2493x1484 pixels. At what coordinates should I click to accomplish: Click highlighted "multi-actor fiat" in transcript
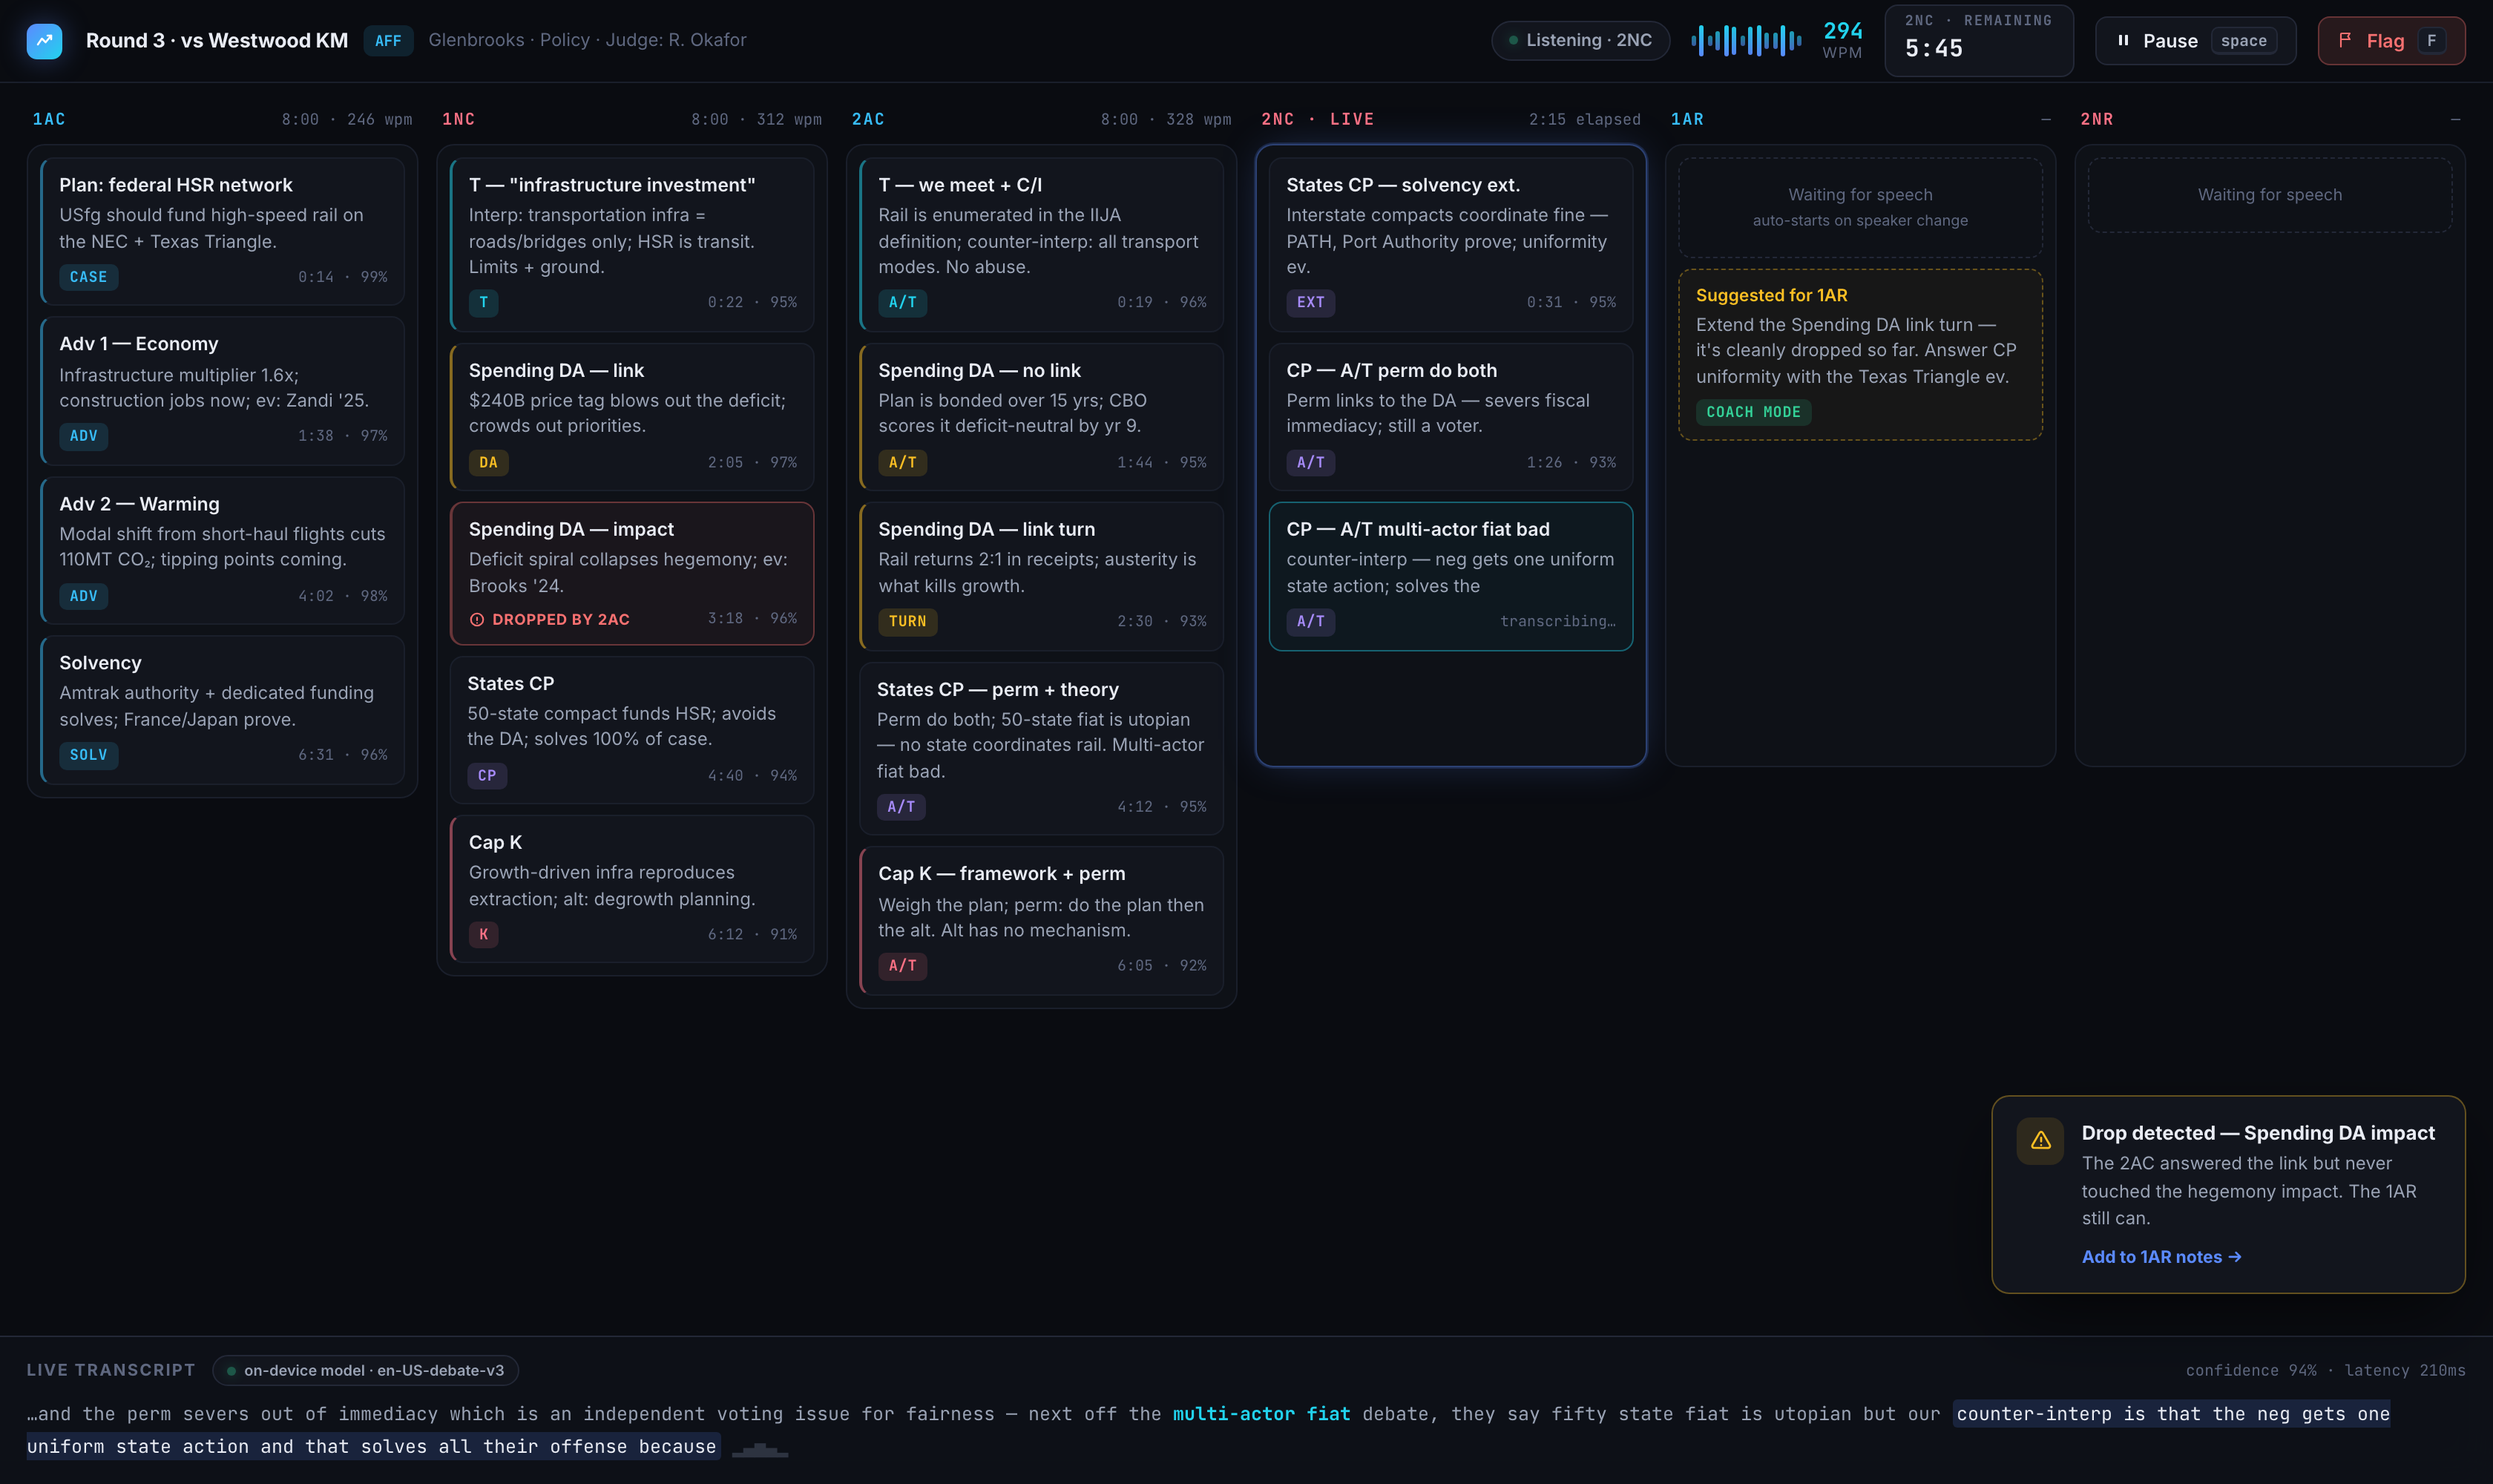point(1261,1414)
